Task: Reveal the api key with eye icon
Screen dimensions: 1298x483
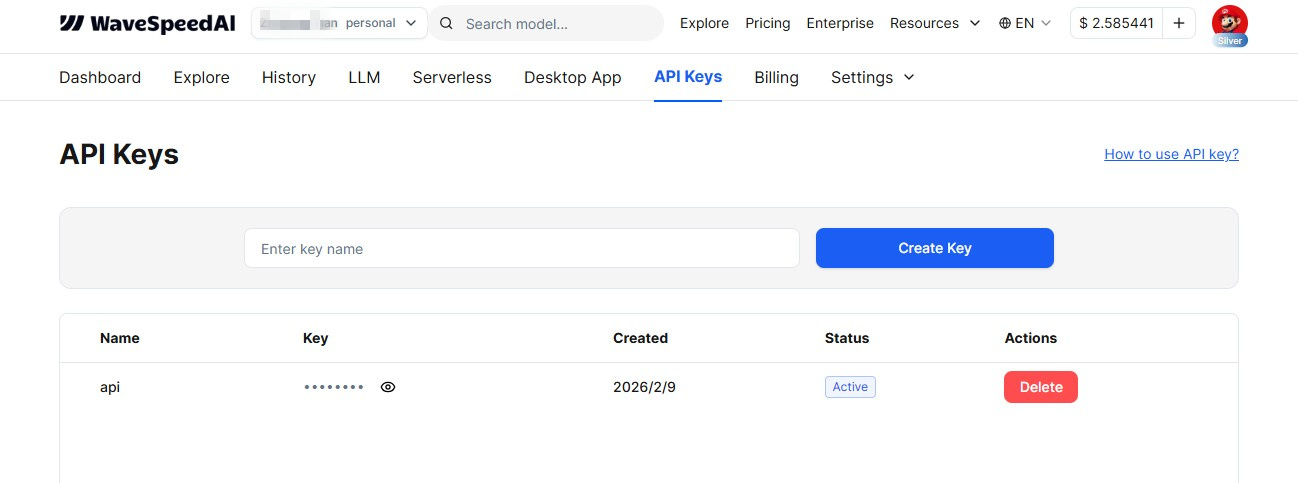Action: (388, 387)
